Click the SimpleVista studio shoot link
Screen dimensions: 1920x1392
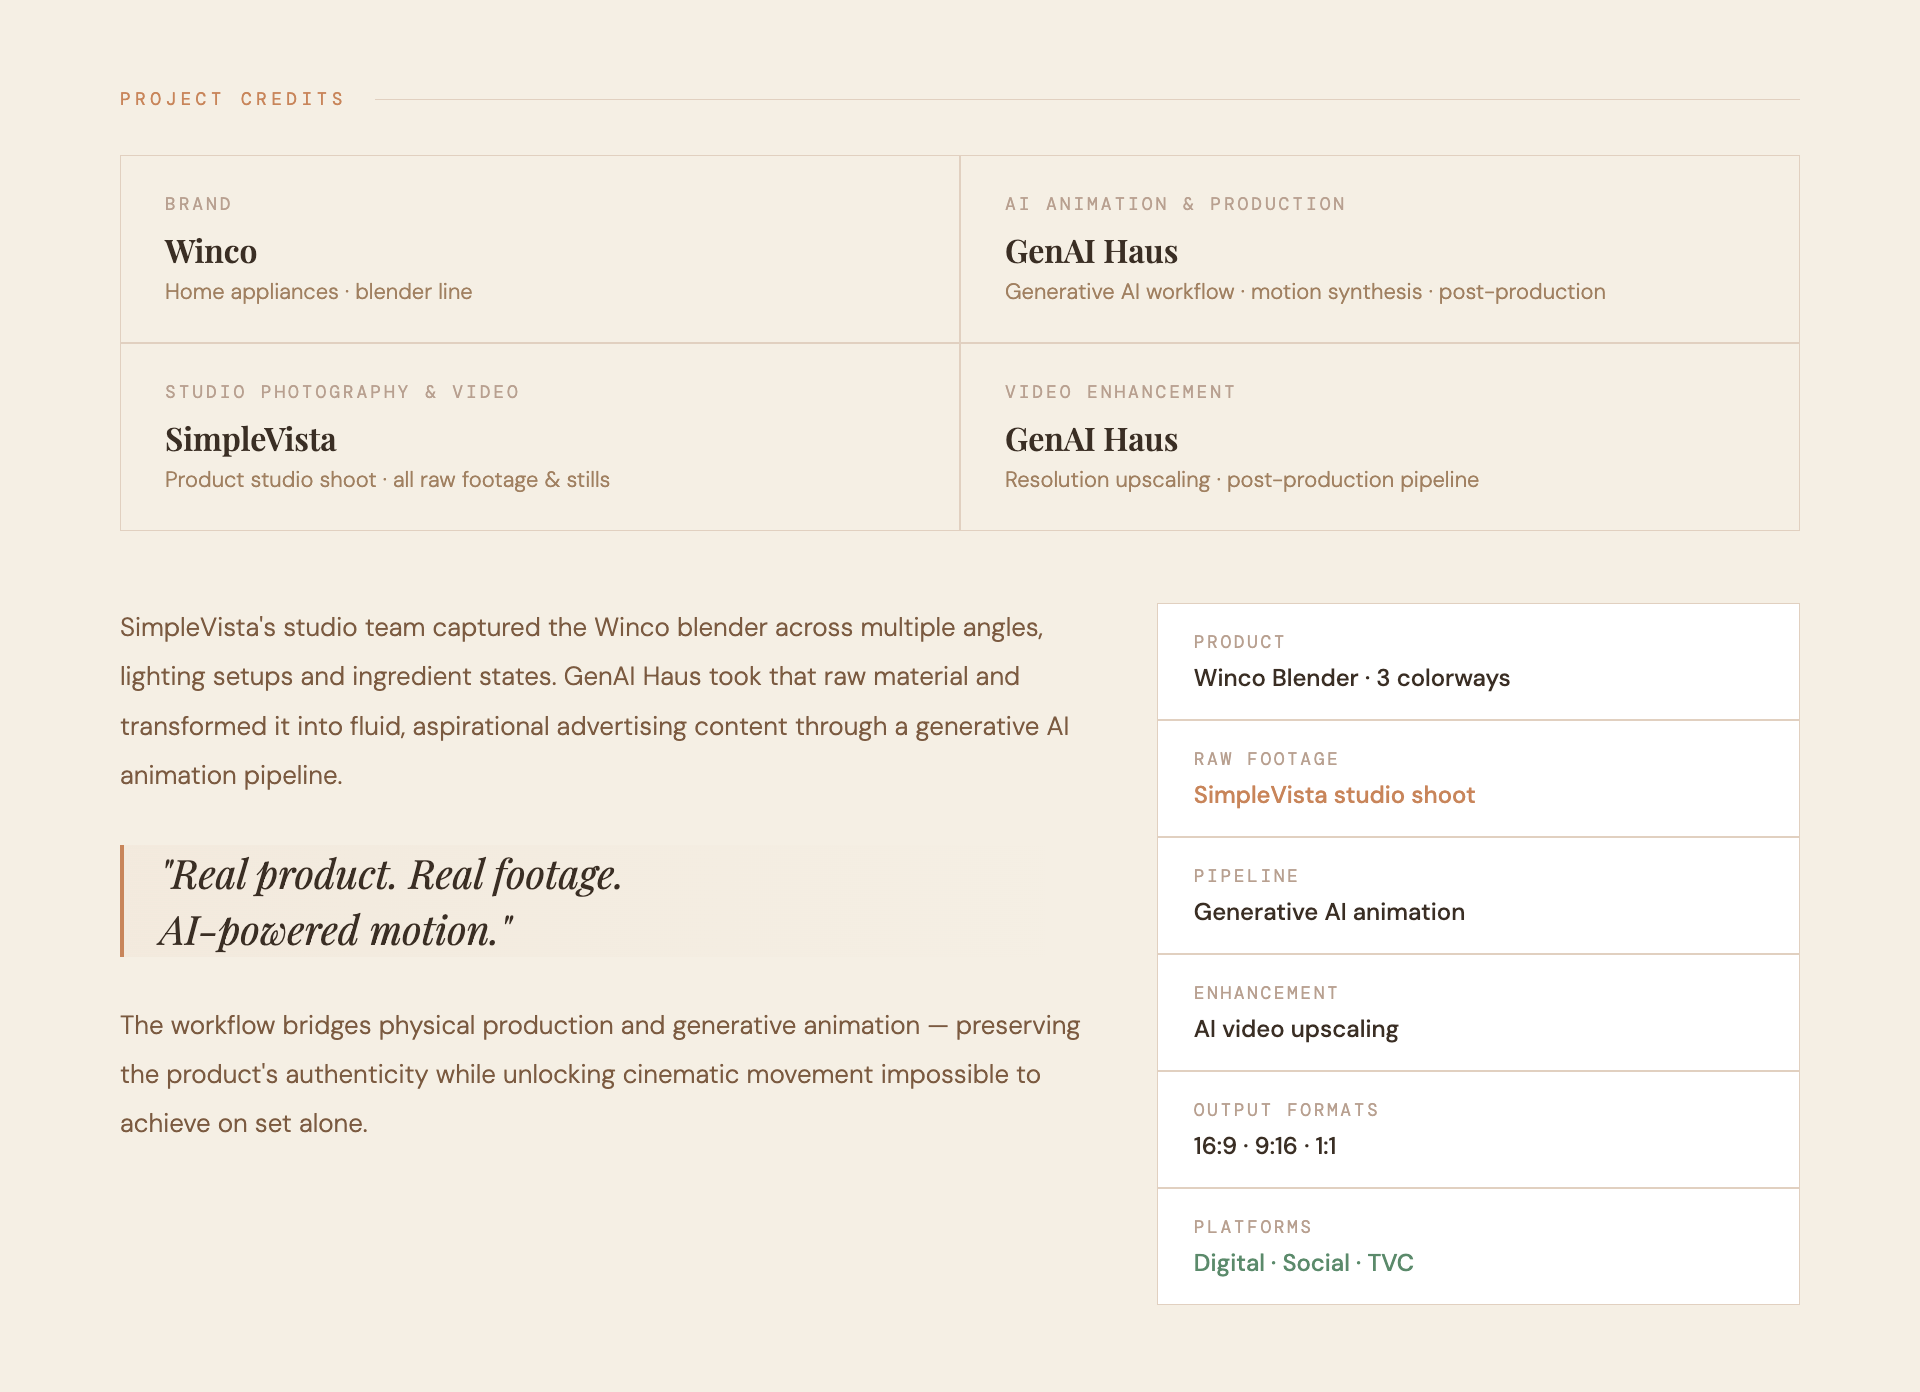1334,795
